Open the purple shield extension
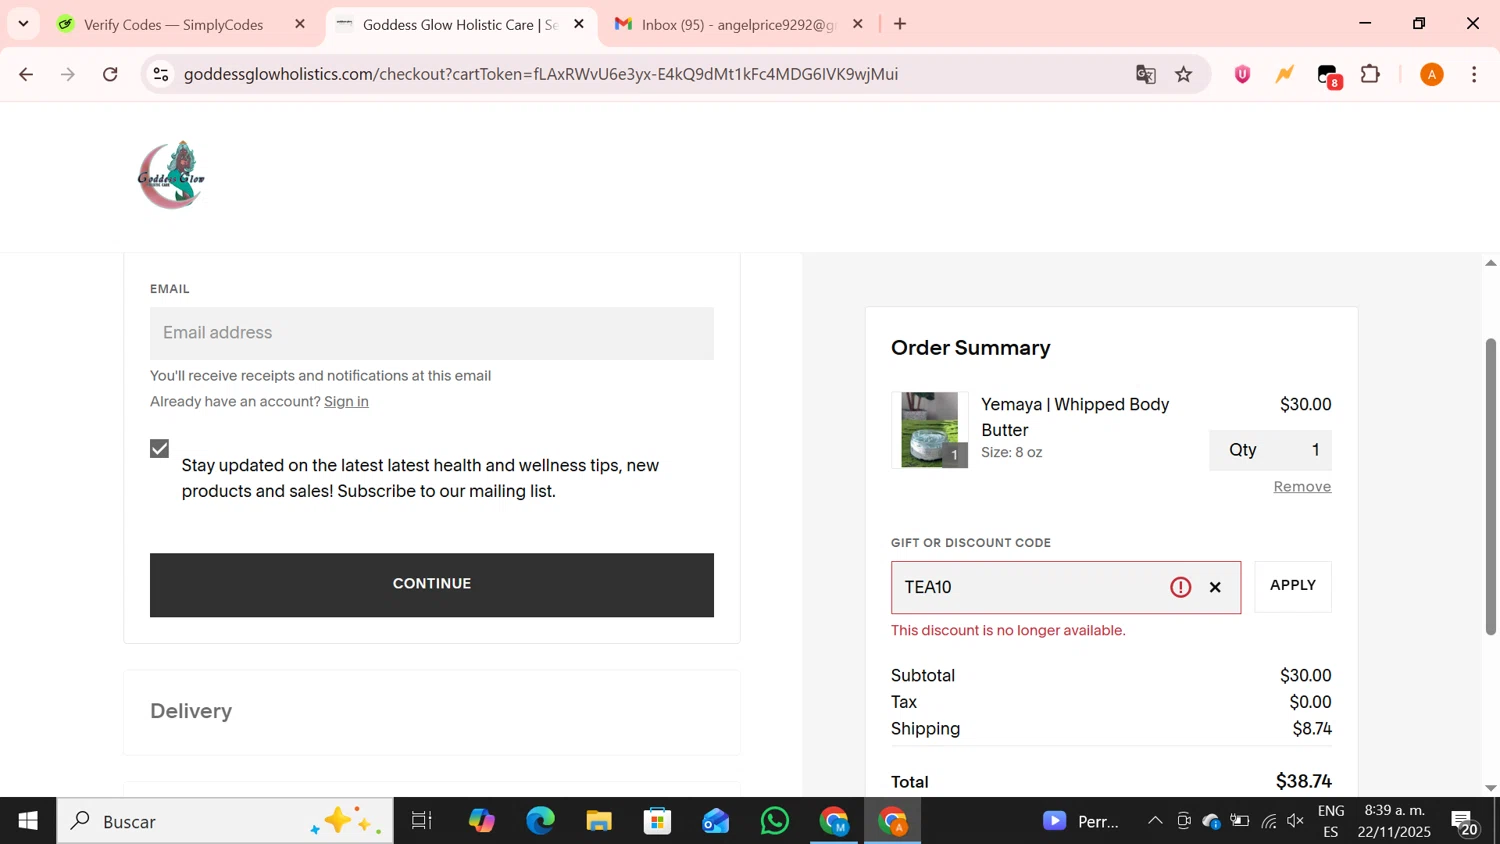This screenshot has width=1500, height=844. tap(1242, 74)
